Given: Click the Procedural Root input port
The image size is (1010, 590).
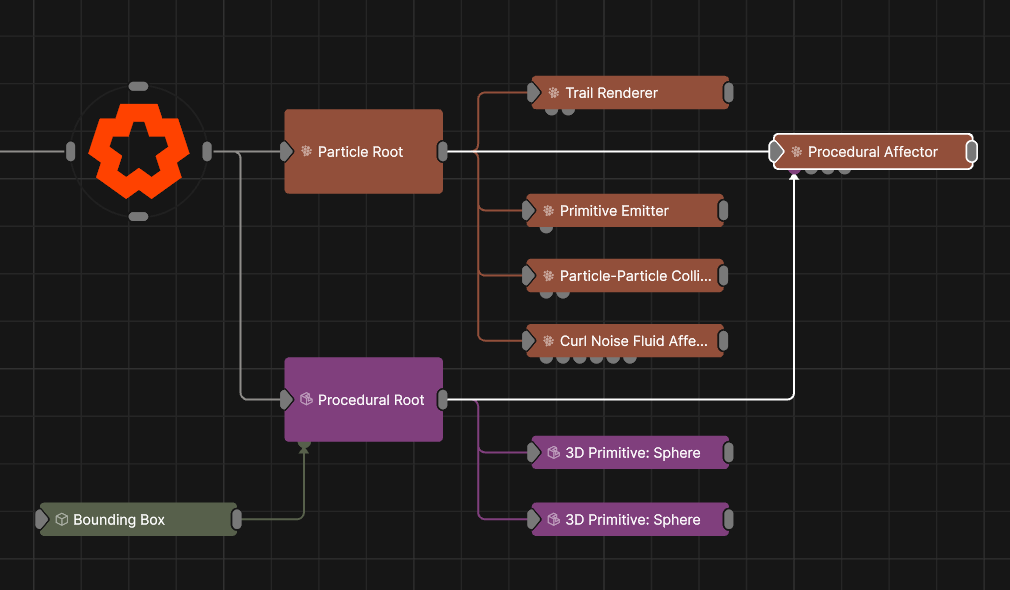Looking at the screenshot, I should (286, 400).
